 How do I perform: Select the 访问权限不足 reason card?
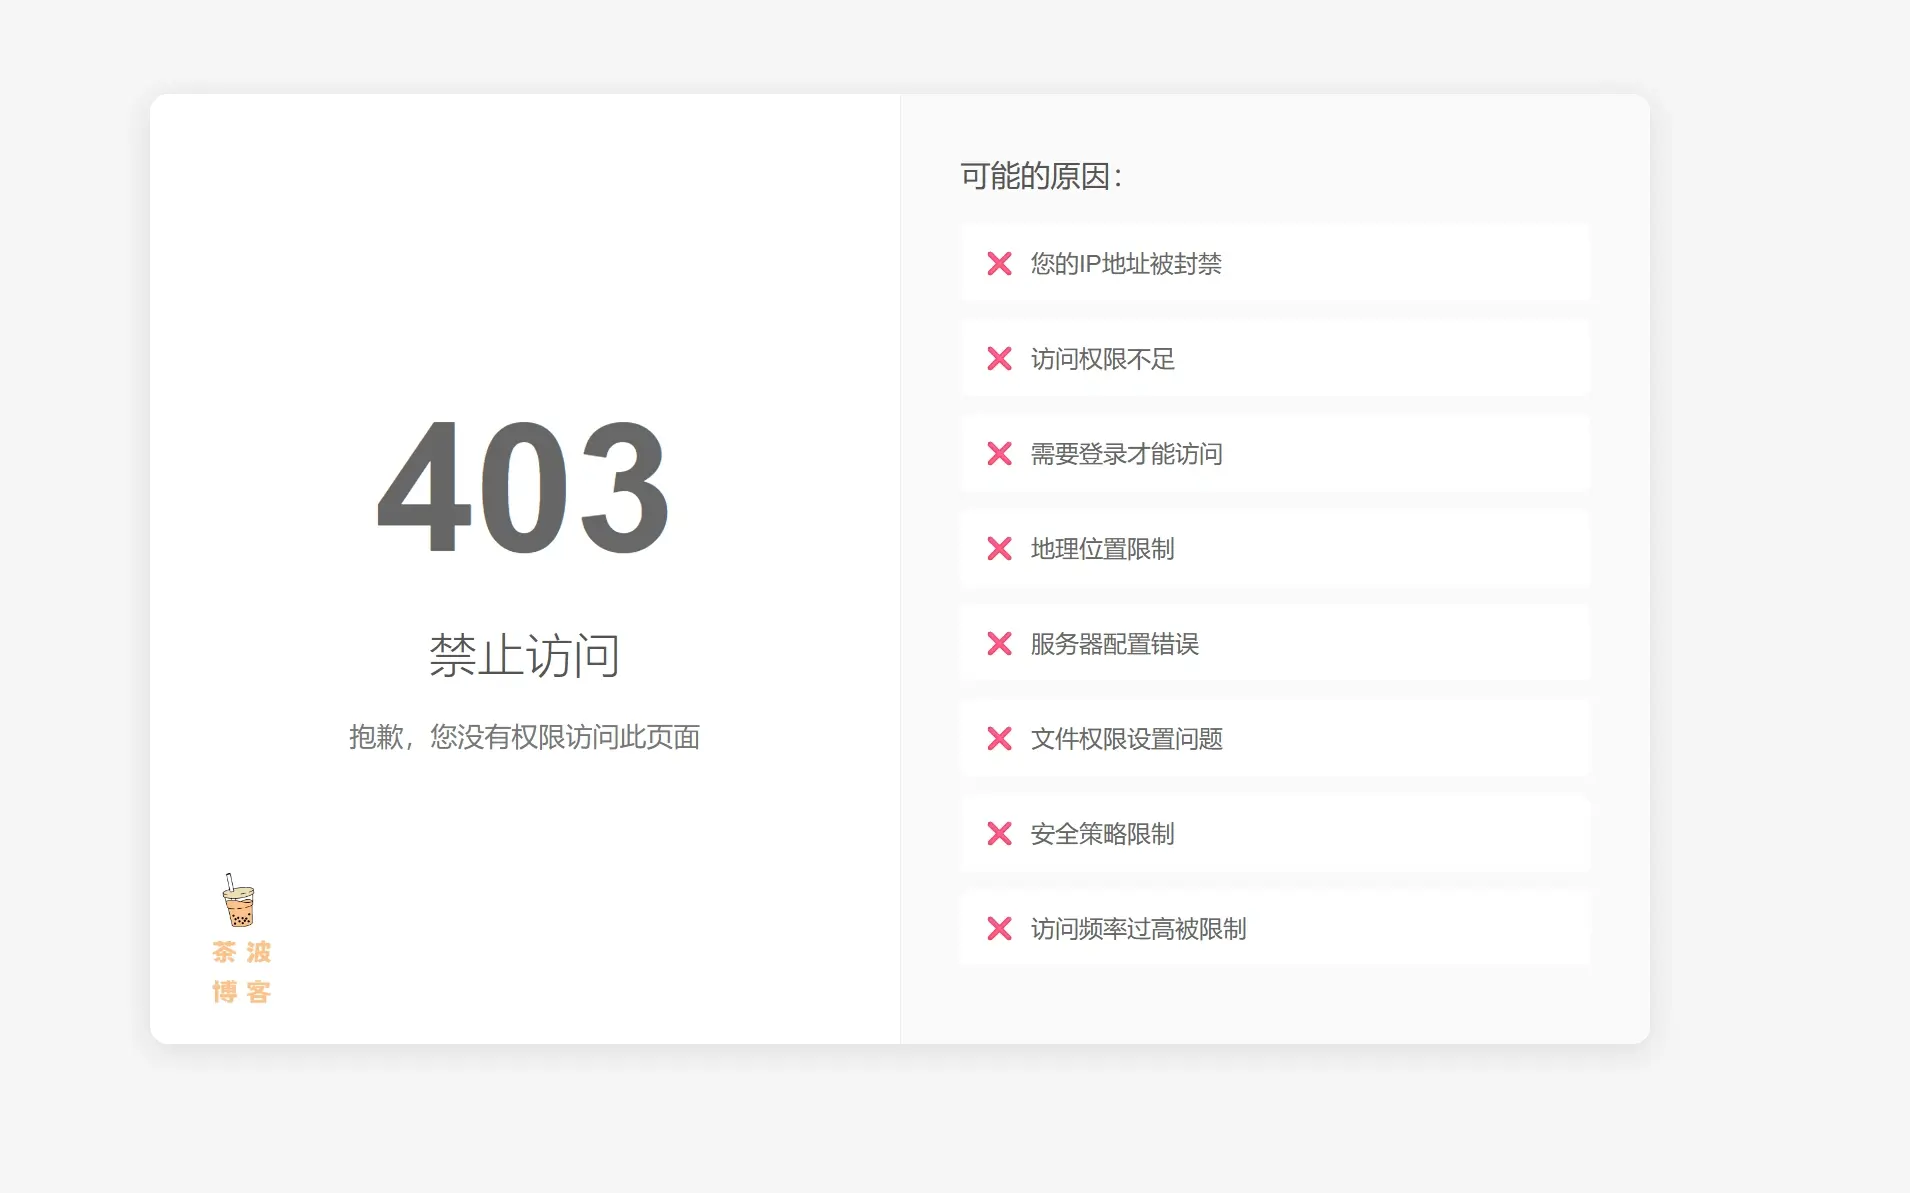[x=1275, y=359]
